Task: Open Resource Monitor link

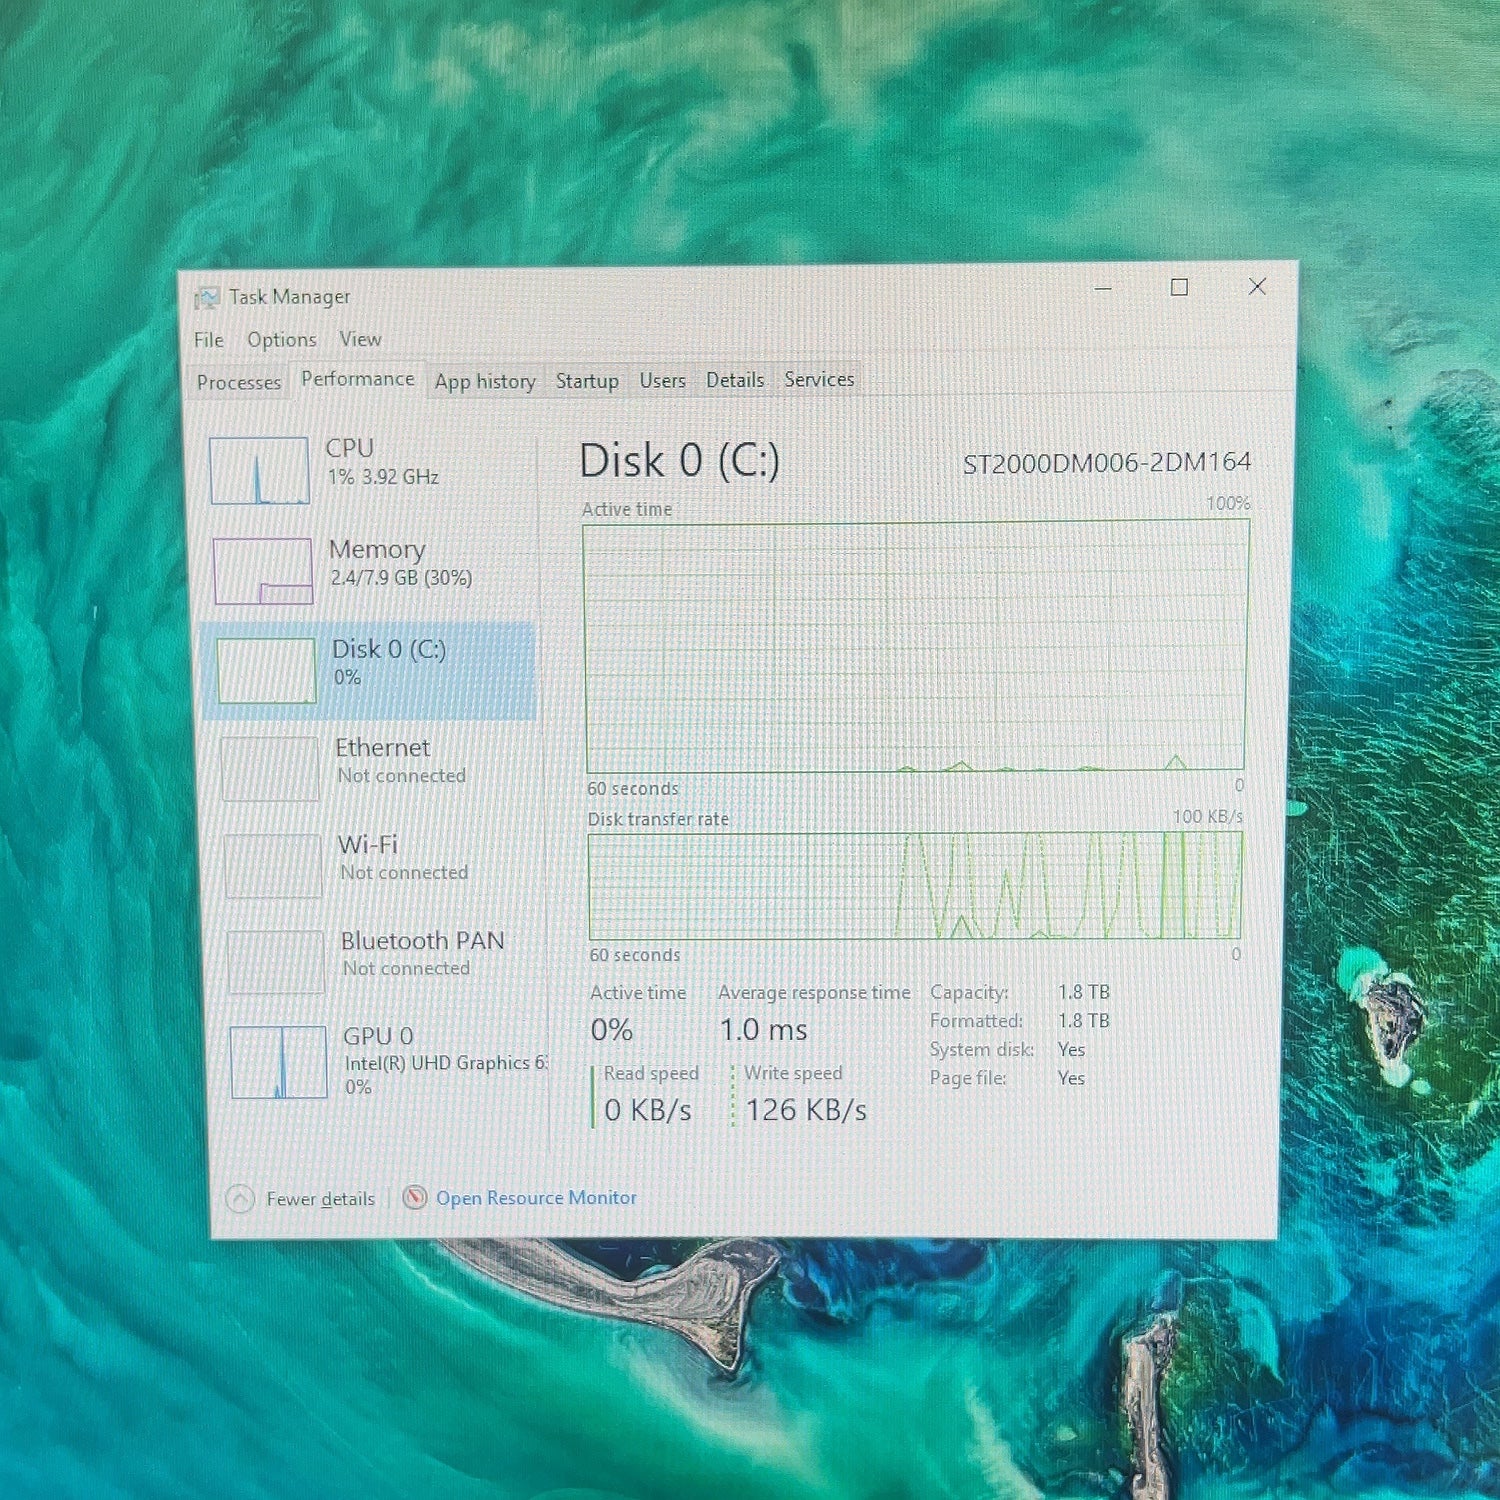Action: pyautogui.click(x=536, y=1197)
